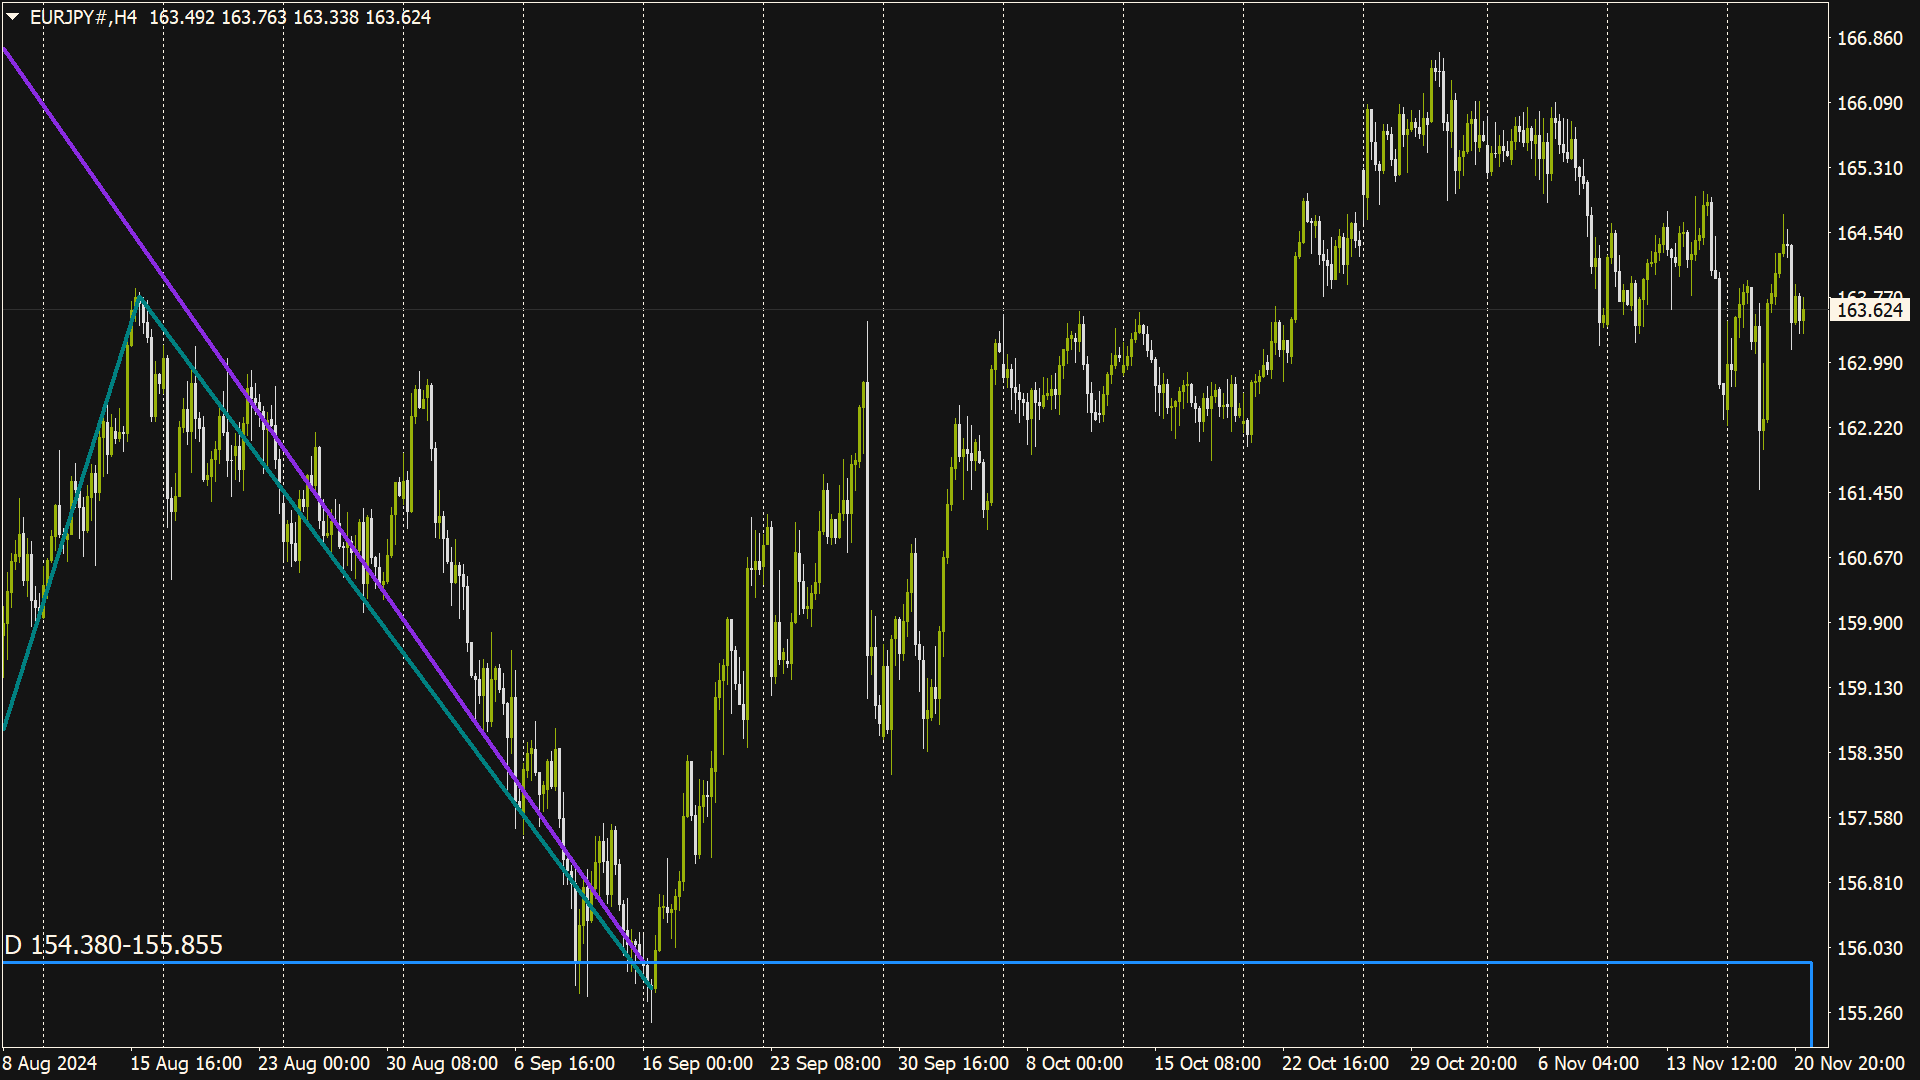Click the time label 30 Sep 16:00
Viewport: 1920px width, 1080px height.
click(953, 1063)
